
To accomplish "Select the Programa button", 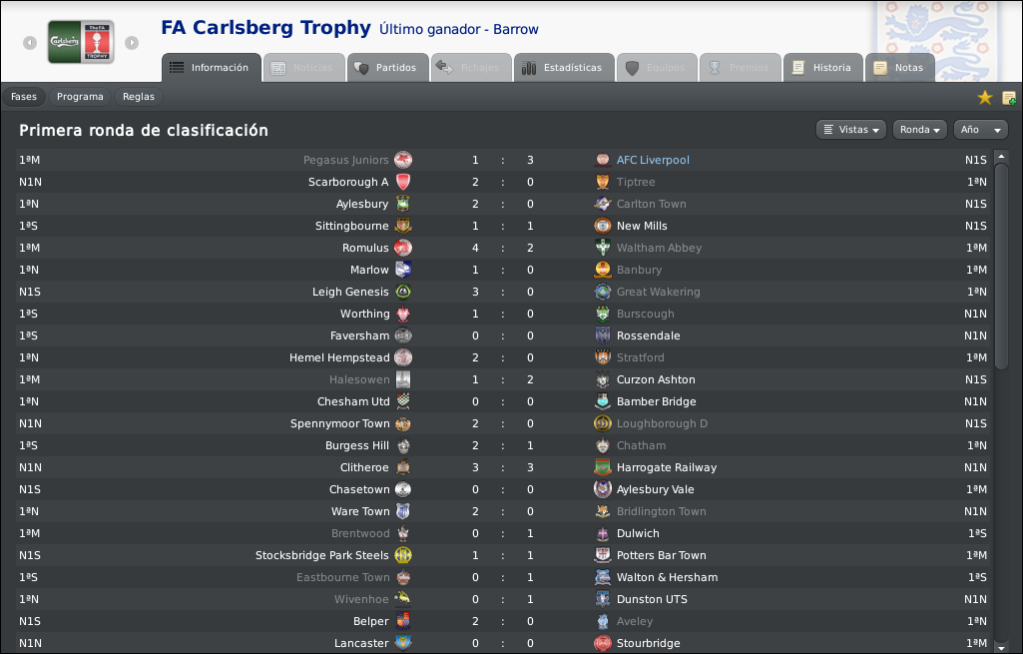I will pyautogui.click(x=80, y=97).
